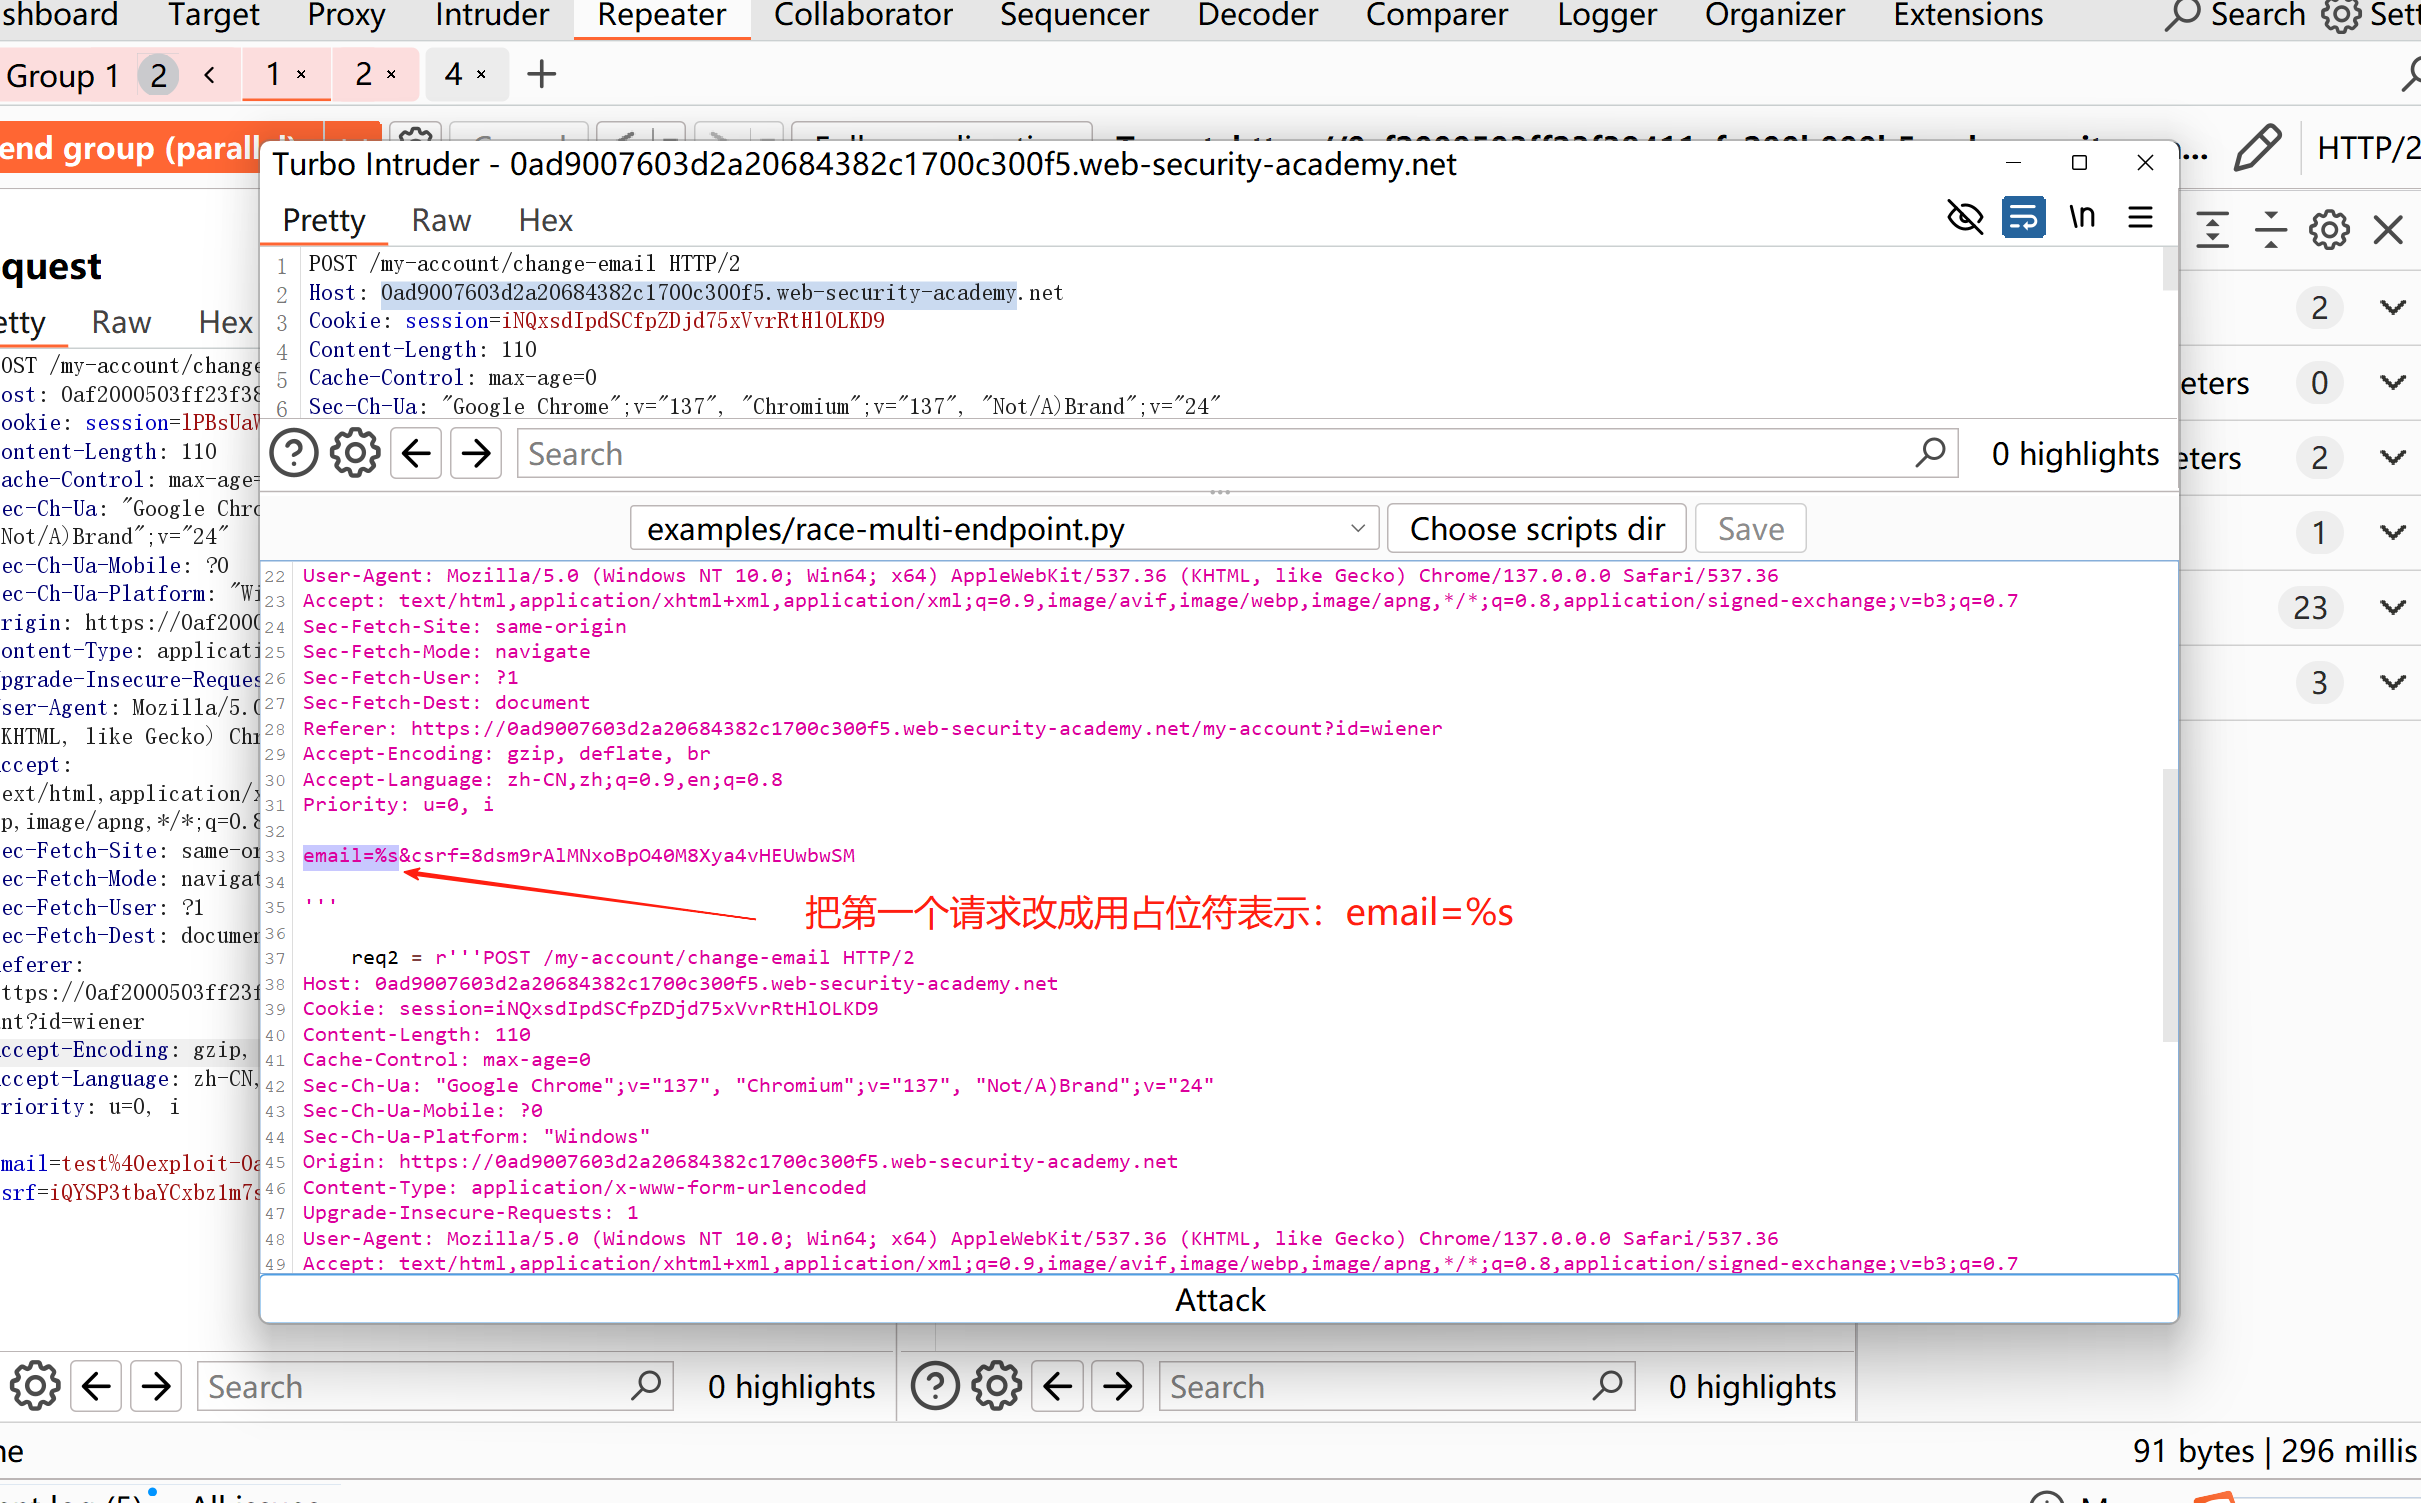
Task: Click the Attack button
Action: point(1218,1299)
